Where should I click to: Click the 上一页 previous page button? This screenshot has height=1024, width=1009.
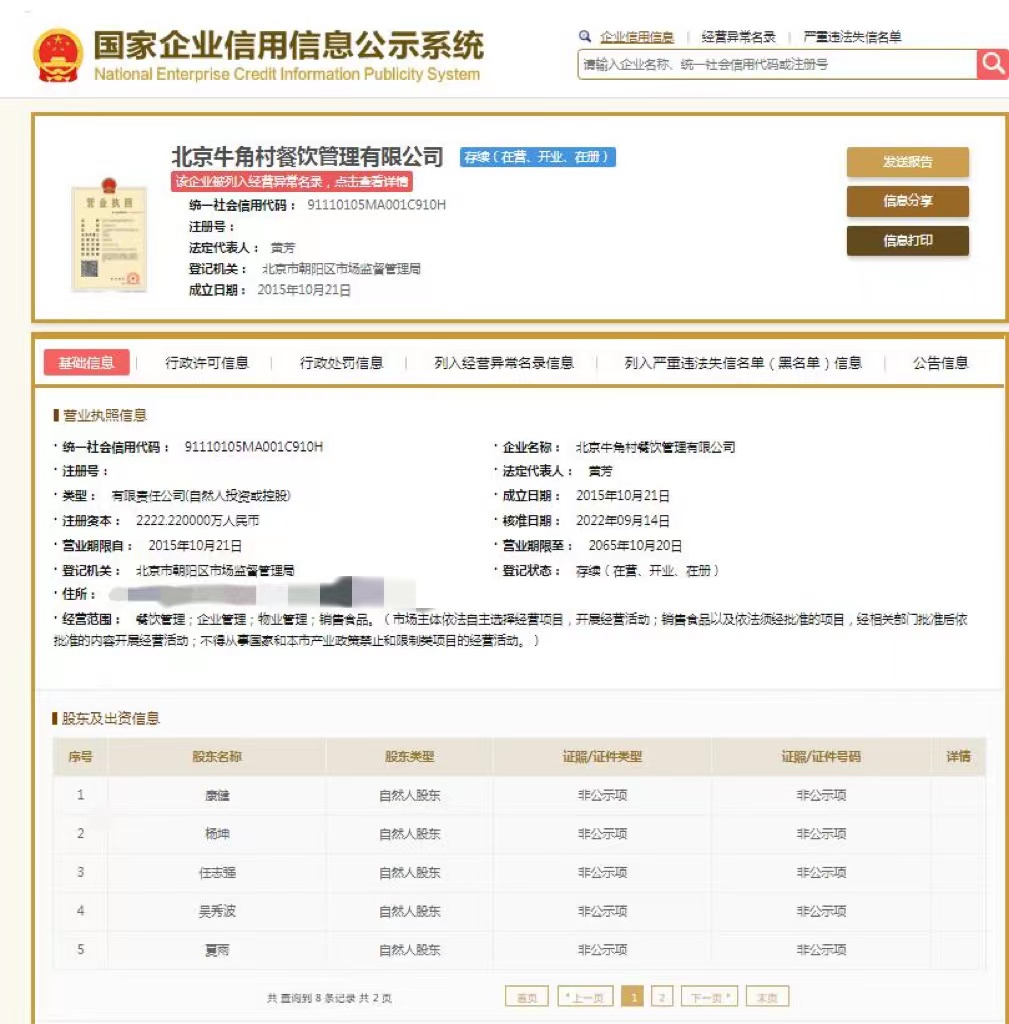585,997
